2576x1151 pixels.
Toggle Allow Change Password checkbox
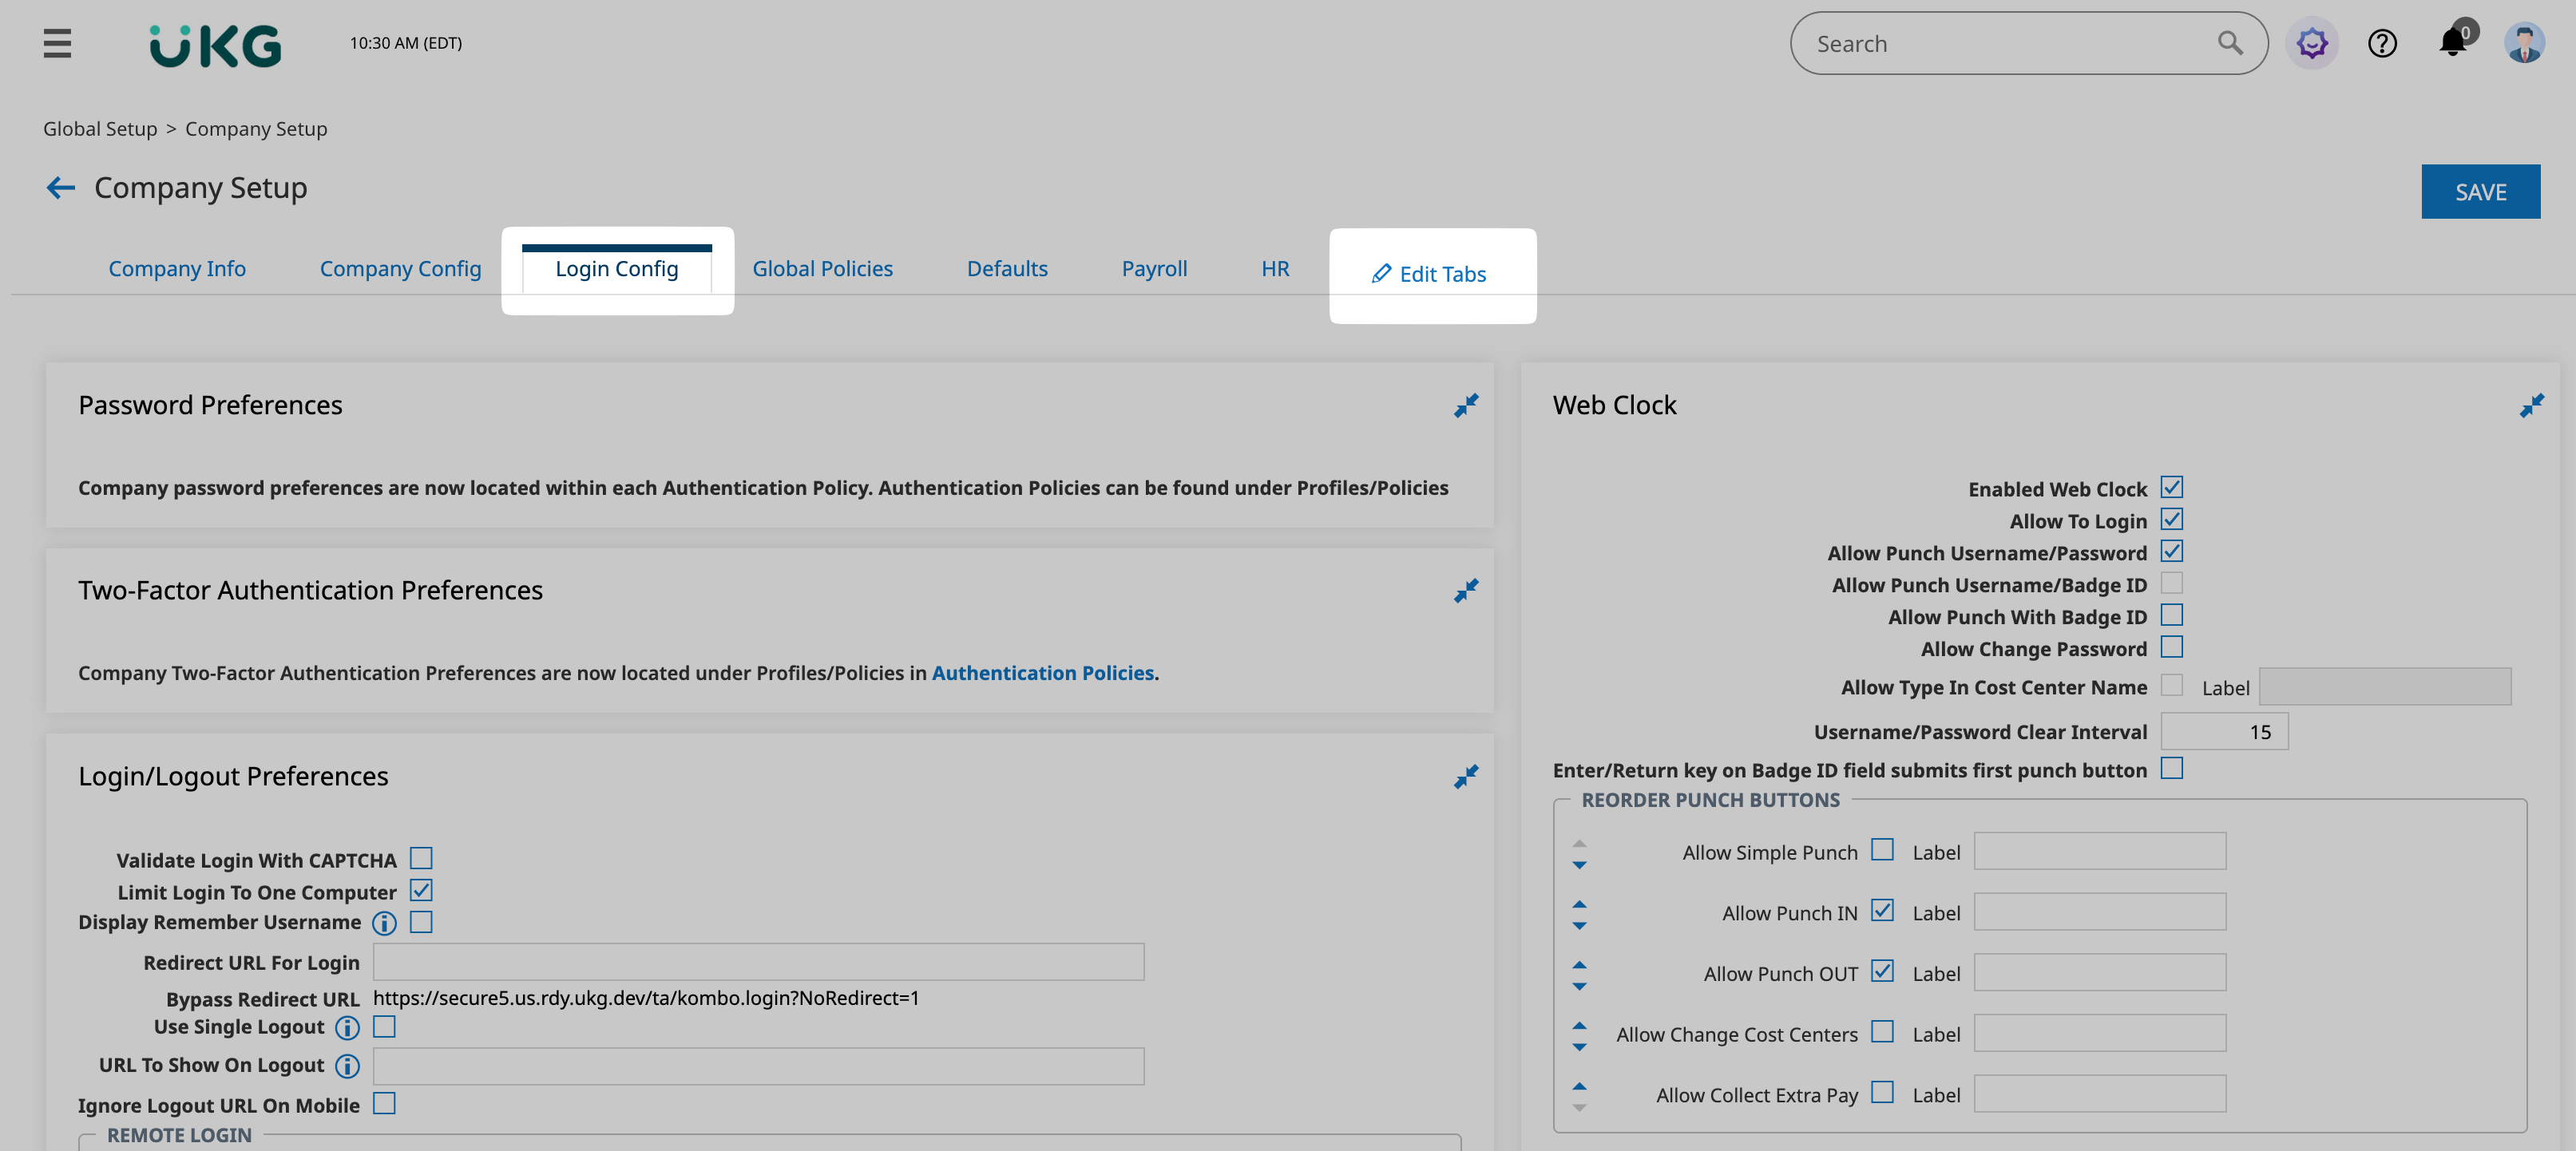2171,648
